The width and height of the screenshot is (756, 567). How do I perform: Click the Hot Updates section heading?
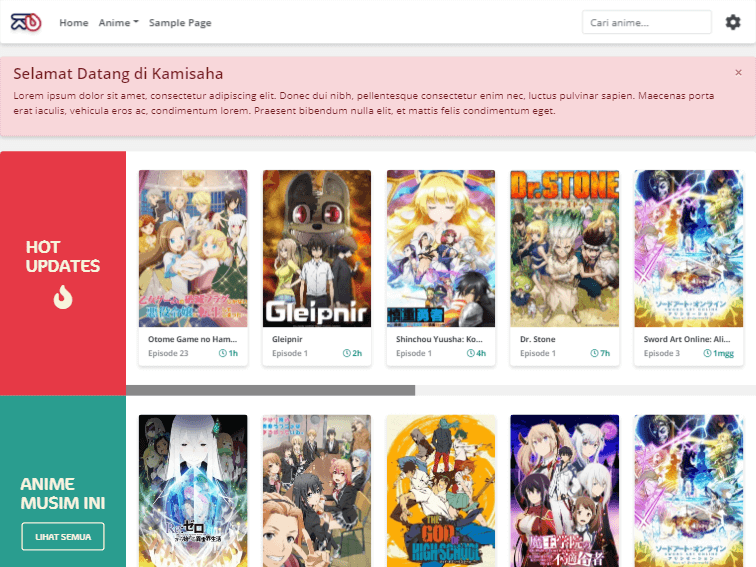coord(63,256)
